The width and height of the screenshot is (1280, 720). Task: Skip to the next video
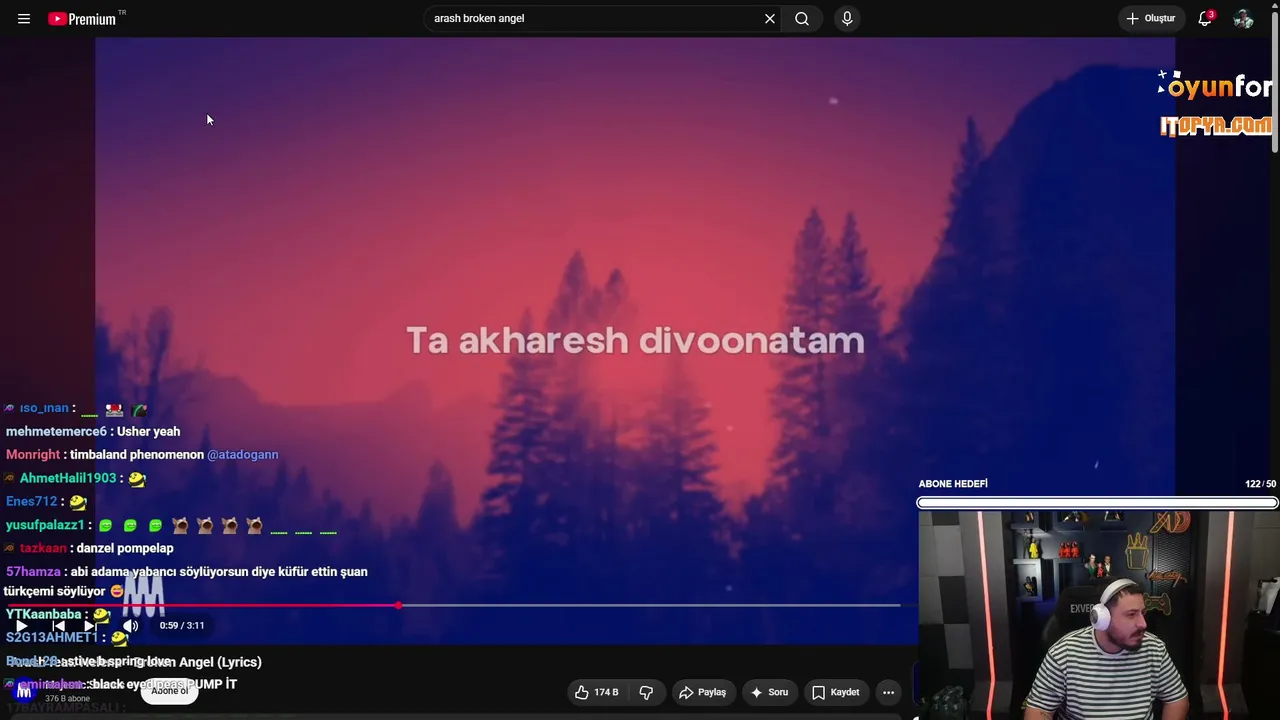90,626
